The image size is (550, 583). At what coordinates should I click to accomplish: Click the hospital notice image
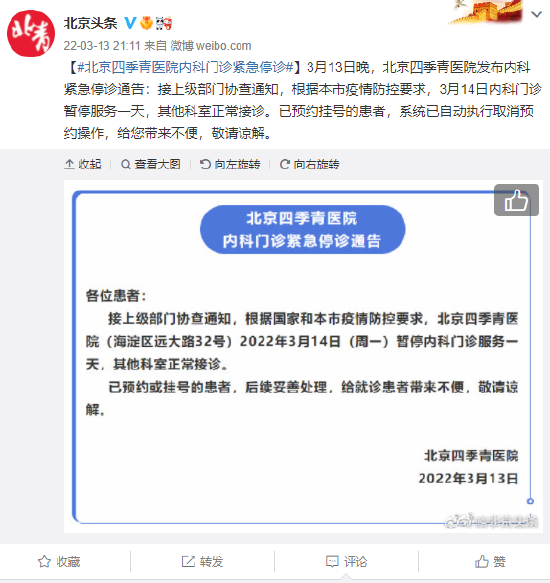click(303, 356)
